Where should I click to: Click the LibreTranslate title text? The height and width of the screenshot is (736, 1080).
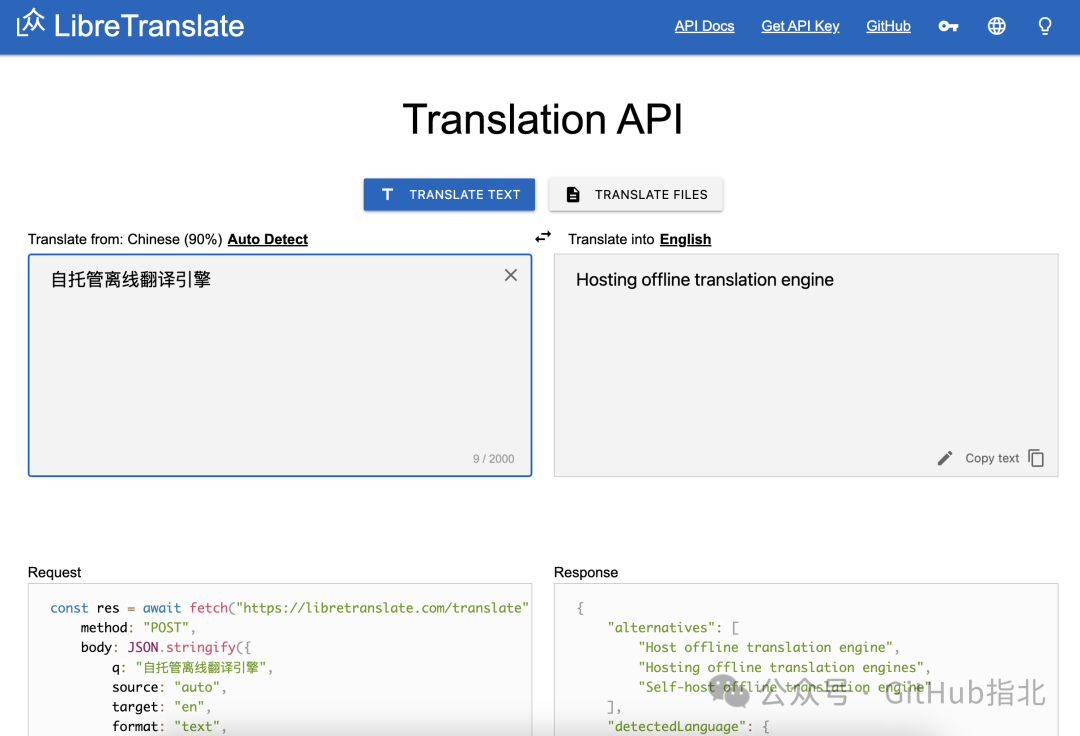coord(149,26)
